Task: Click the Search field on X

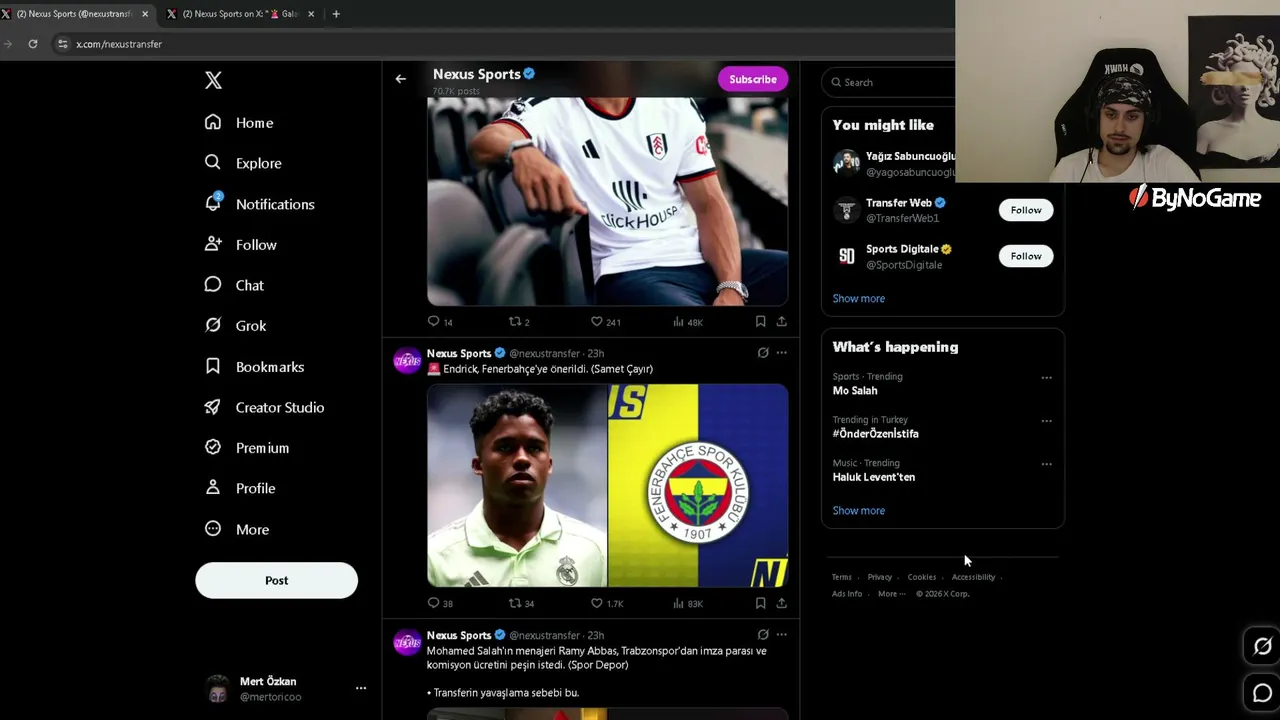Action: (x=889, y=82)
